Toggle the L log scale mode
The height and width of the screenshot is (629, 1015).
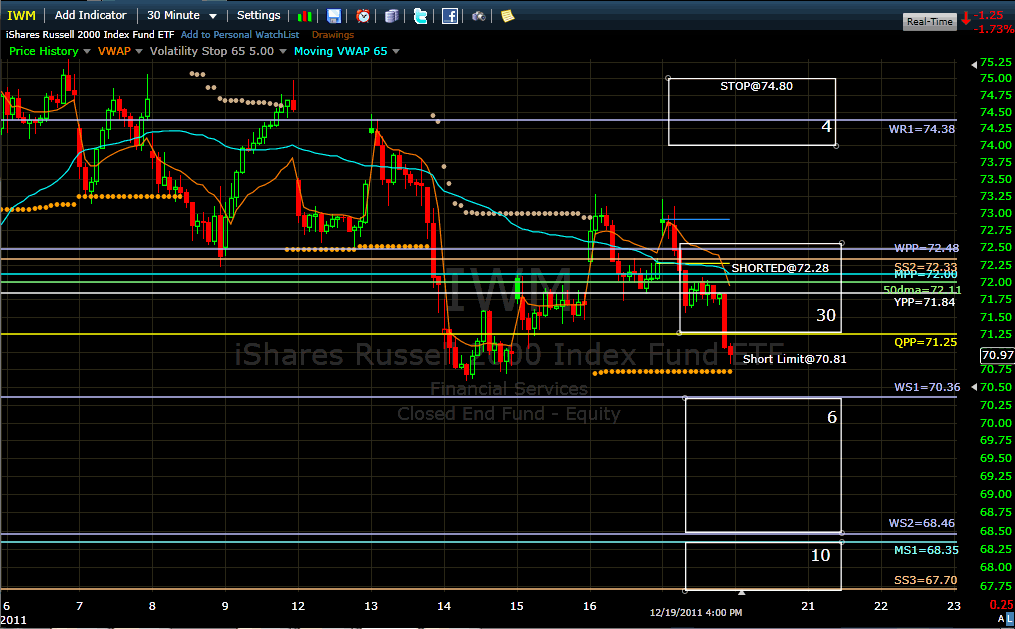pyautogui.click(x=1010, y=620)
